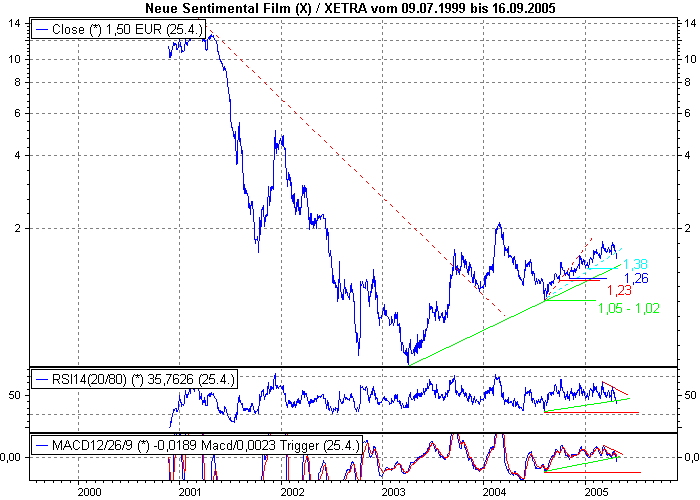Viewport: 700px width, 500px height.
Task: Click the left y-axis '10' price label
Action: [x=14, y=59]
